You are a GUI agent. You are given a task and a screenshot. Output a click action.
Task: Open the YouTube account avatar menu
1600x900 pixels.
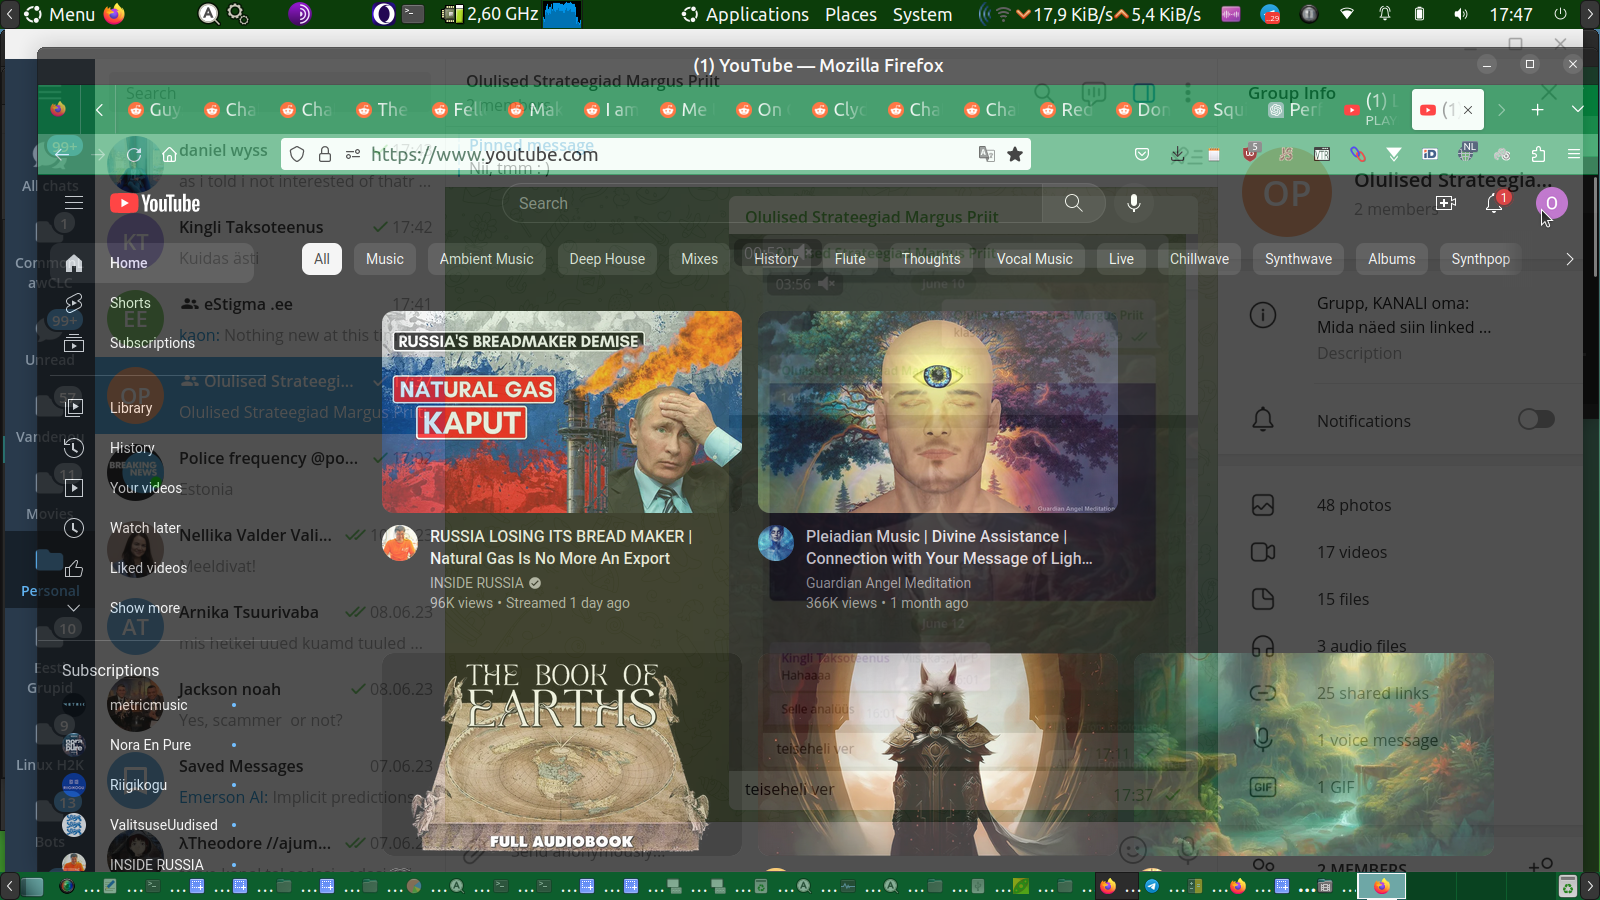(x=1551, y=203)
